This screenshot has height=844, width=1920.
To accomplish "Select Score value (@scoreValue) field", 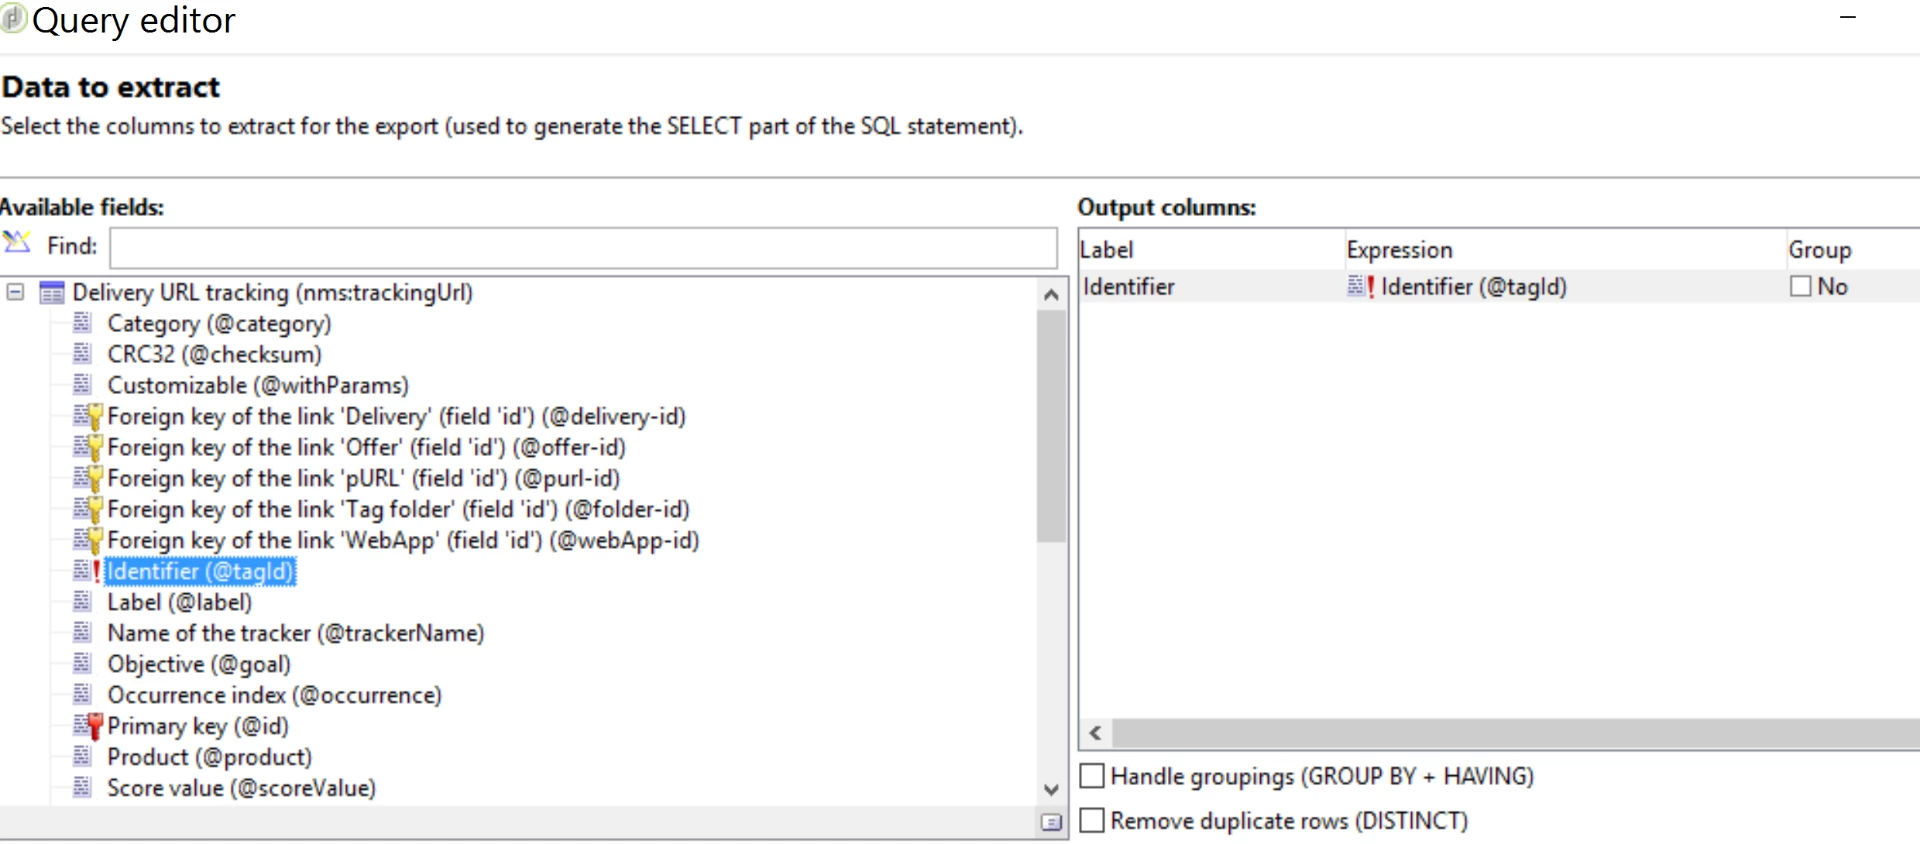I will [x=241, y=789].
